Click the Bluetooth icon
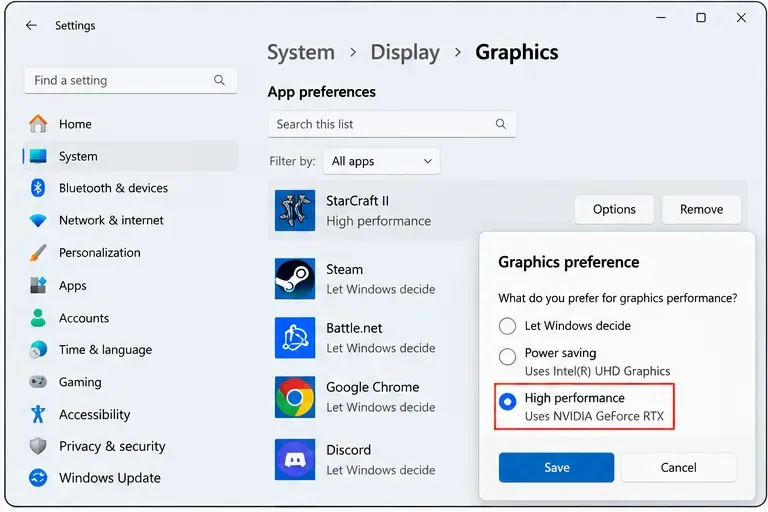The width and height of the screenshot is (768, 512). pyautogui.click(x=38, y=188)
